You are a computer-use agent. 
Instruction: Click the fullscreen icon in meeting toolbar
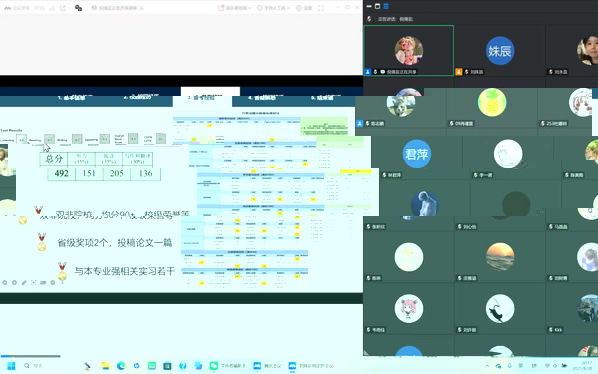tap(321, 8)
